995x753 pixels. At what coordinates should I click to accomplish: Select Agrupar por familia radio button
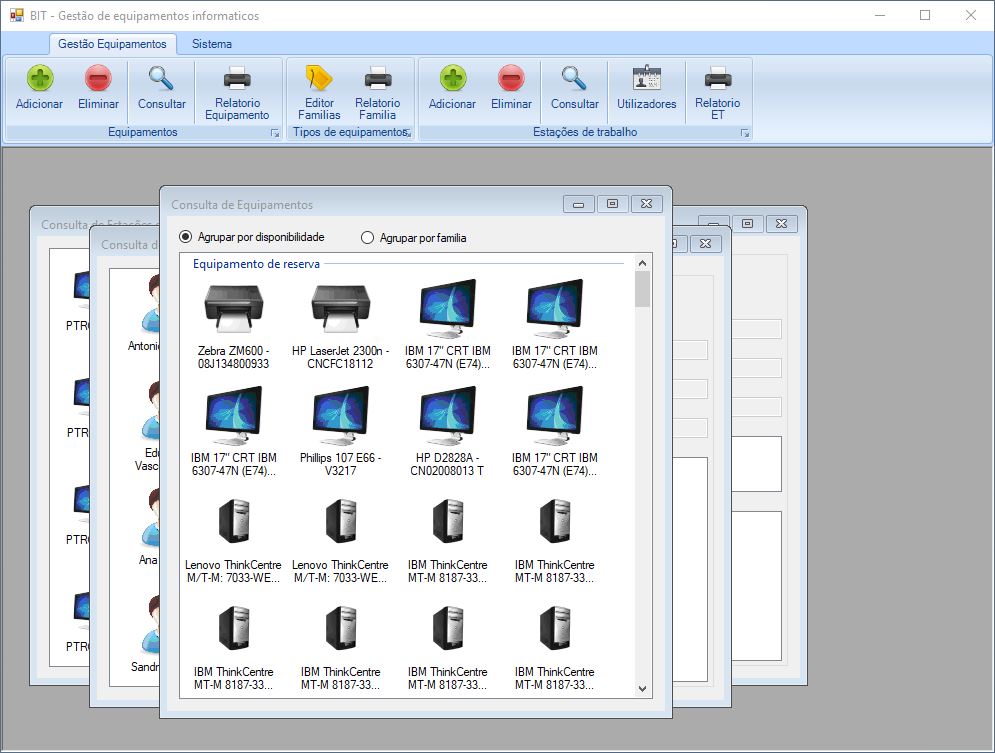(x=367, y=238)
